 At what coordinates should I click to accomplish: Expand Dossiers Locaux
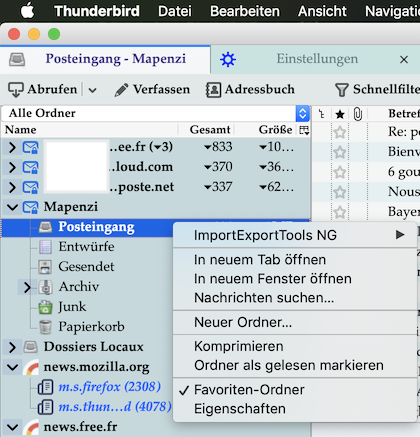point(12,347)
